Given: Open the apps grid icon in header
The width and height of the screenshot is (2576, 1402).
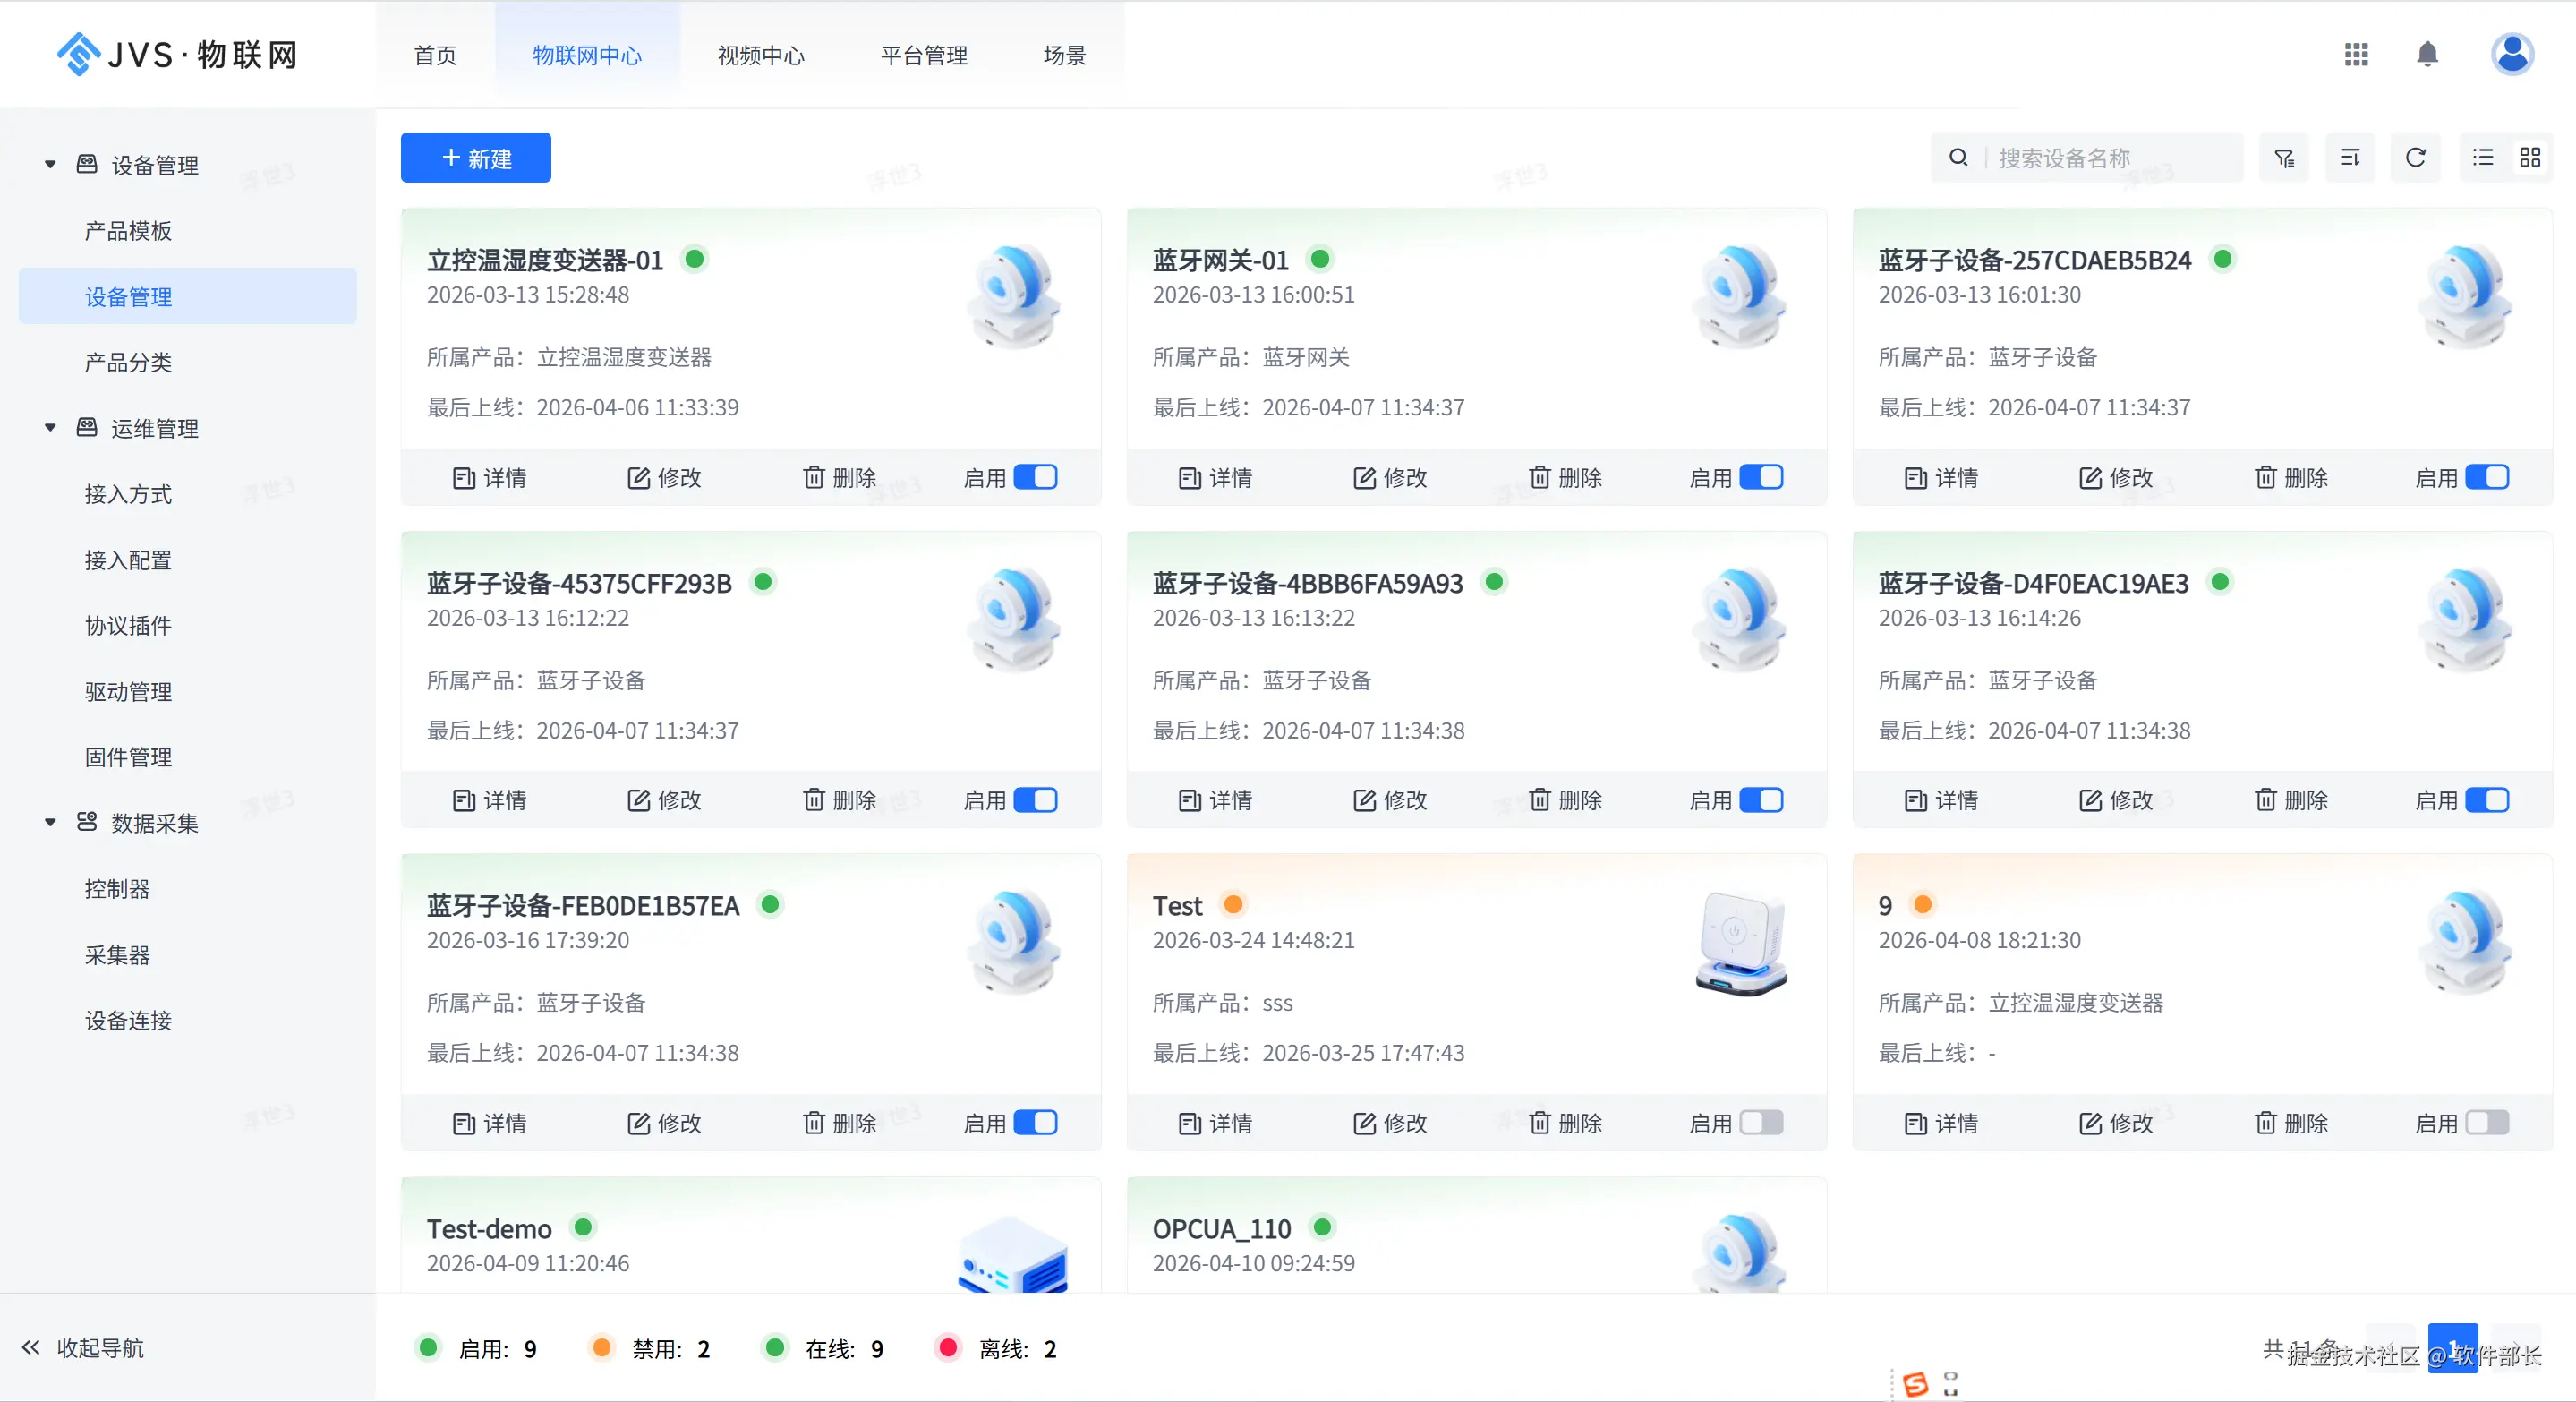Looking at the screenshot, I should (2356, 55).
